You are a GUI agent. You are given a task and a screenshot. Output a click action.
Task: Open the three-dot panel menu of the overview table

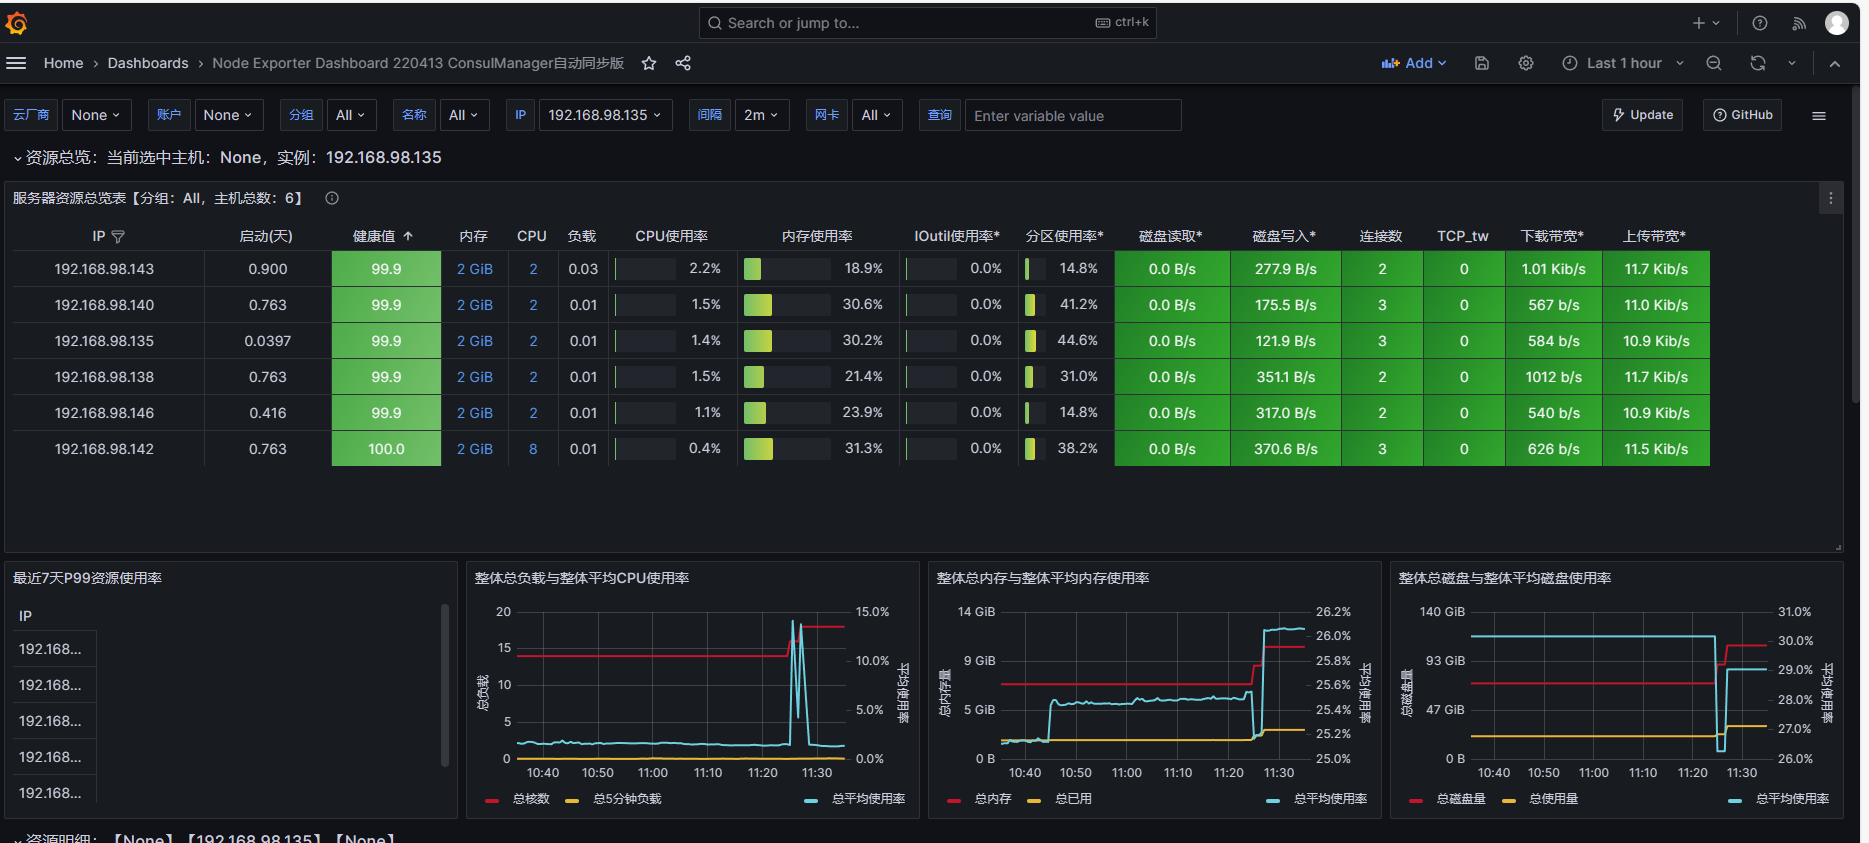point(1831,198)
